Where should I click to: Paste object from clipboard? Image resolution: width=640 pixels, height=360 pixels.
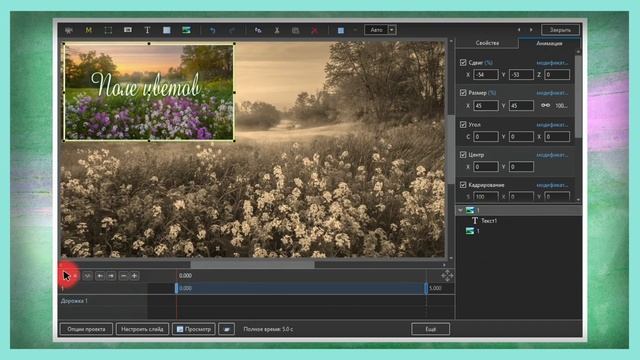click(x=296, y=30)
